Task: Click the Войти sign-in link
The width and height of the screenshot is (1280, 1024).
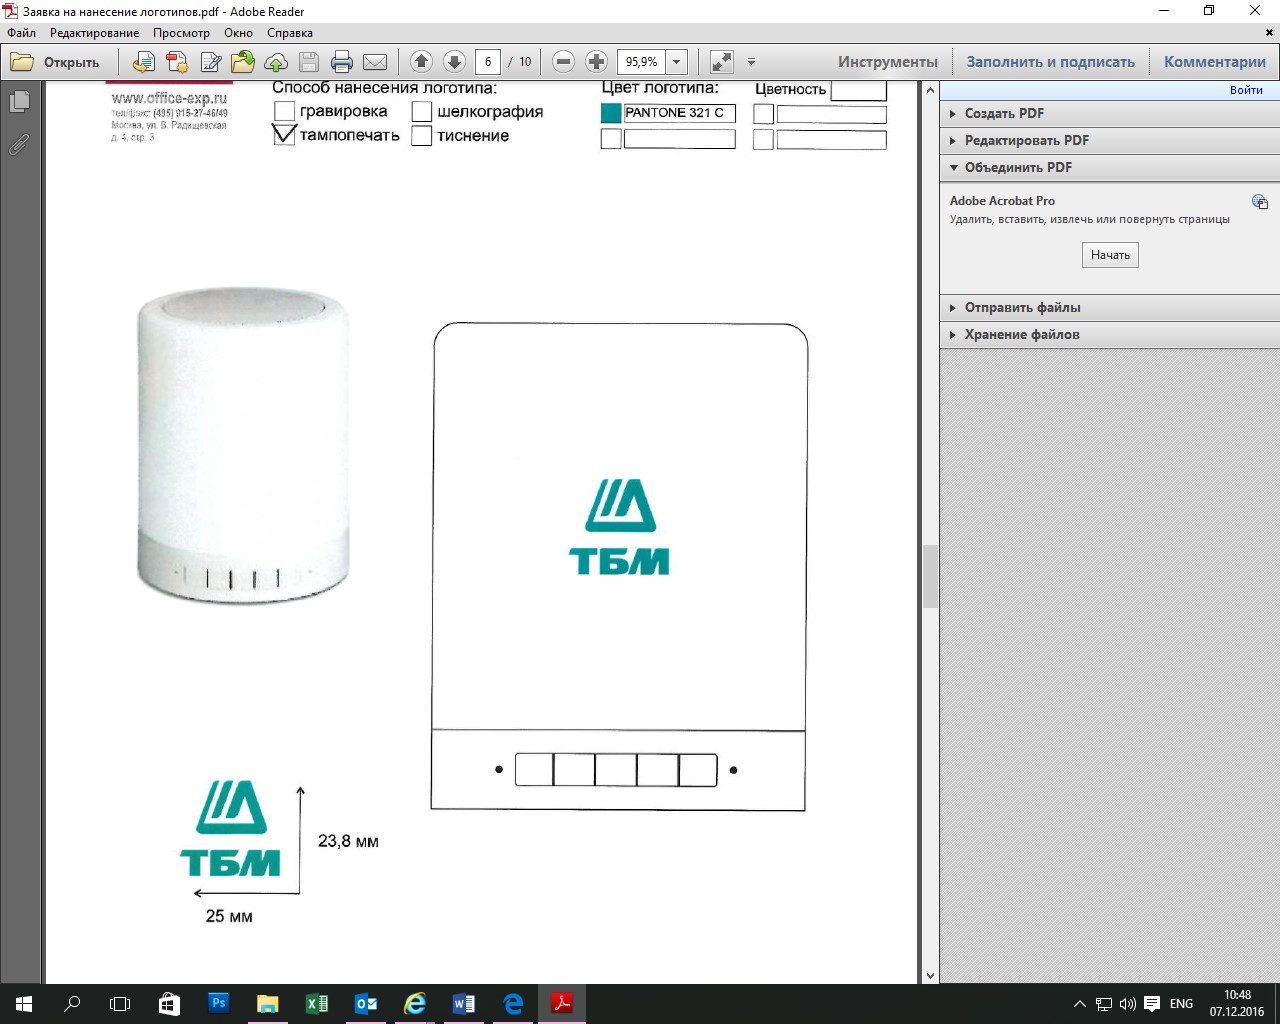Action: 1246,90
